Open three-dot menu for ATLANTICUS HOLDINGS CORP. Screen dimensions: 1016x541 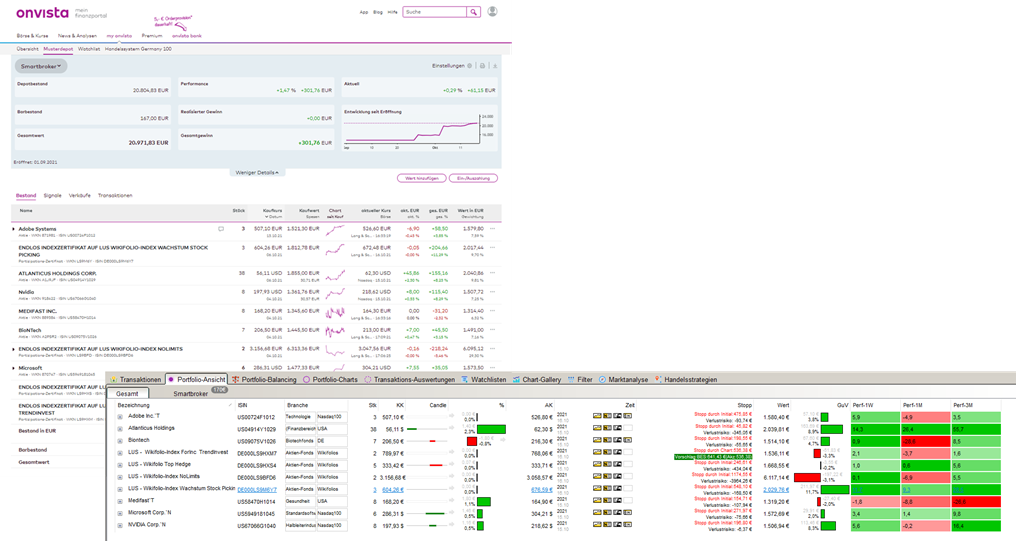tap(492, 273)
